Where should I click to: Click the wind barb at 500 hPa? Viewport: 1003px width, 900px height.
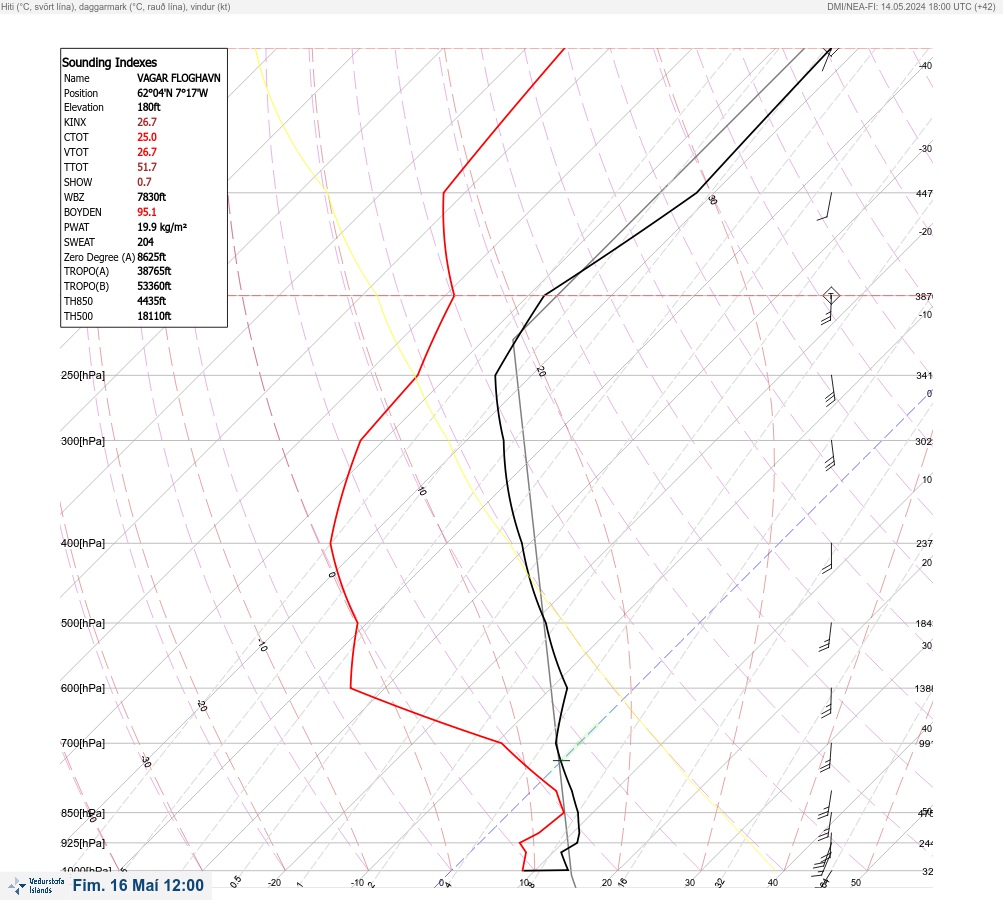(826, 638)
